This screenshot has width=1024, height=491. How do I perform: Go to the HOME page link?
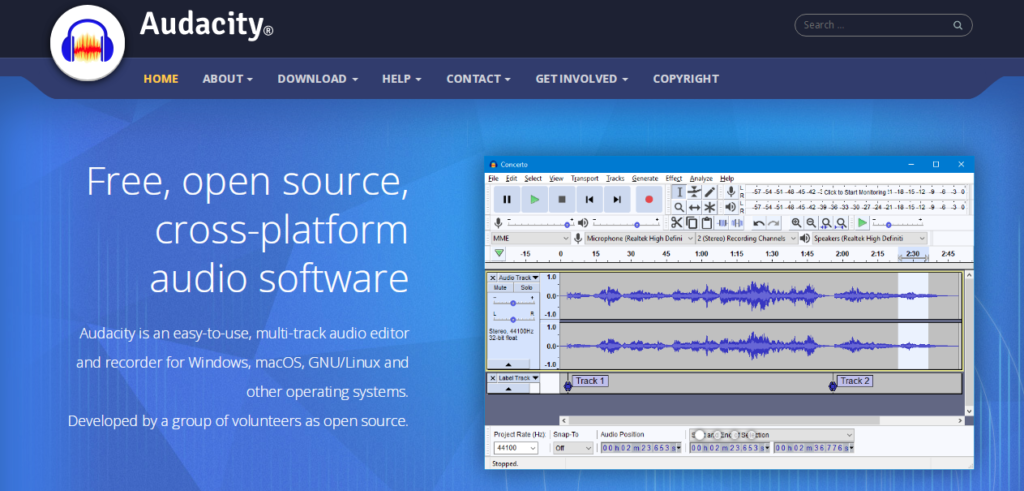coord(161,78)
